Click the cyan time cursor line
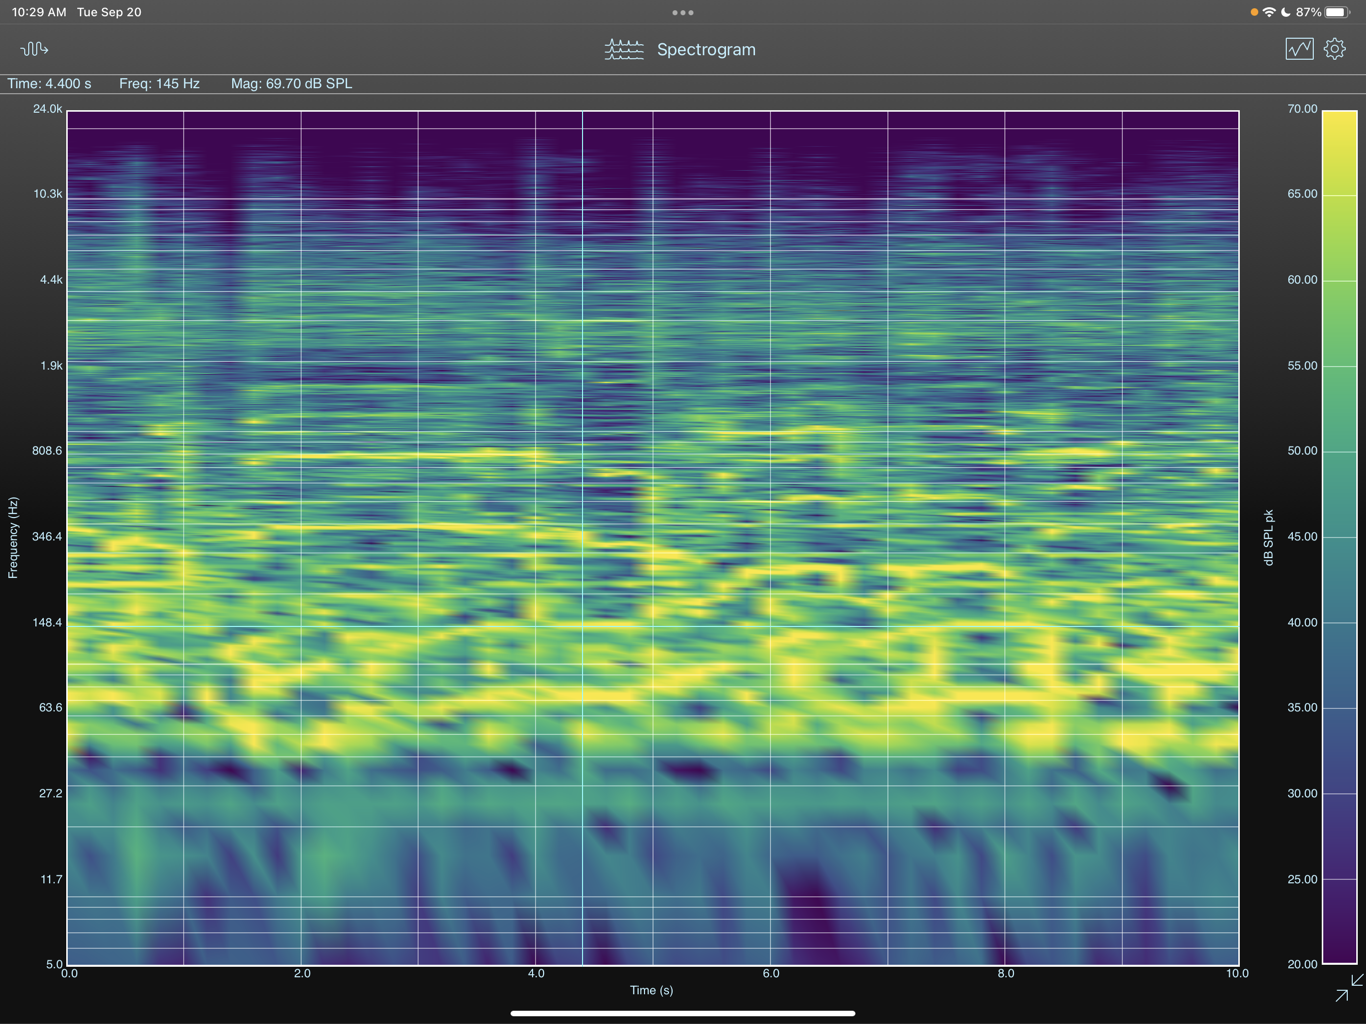 [x=583, y=538]
